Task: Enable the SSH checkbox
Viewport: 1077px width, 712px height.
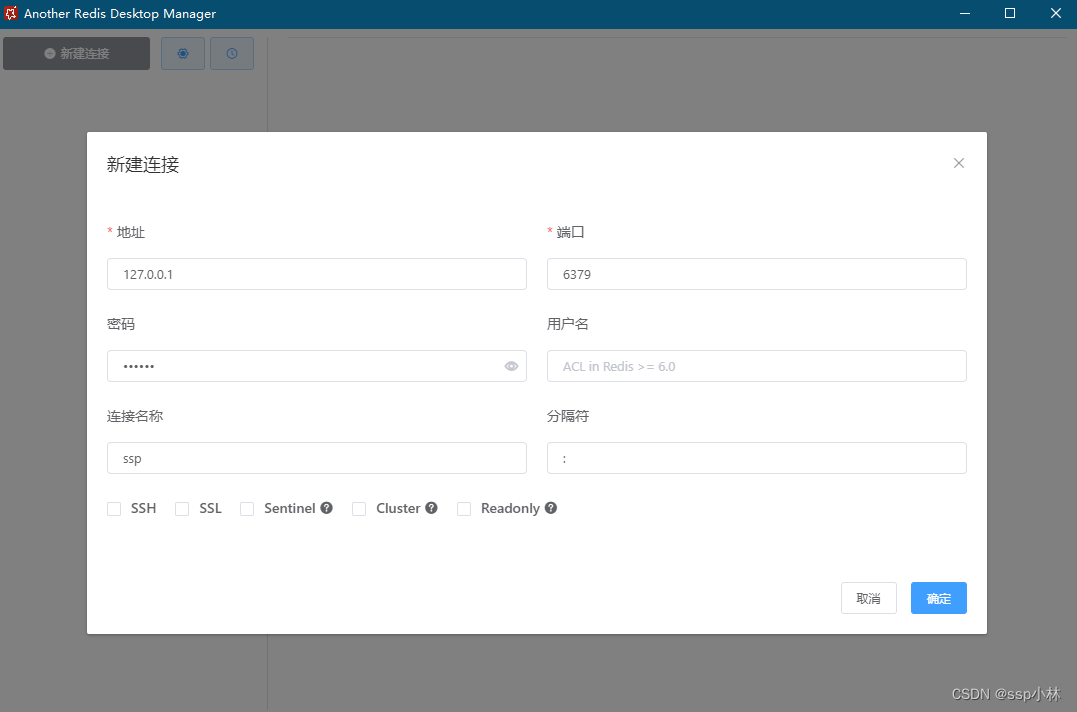Action: tap(114, 508)
